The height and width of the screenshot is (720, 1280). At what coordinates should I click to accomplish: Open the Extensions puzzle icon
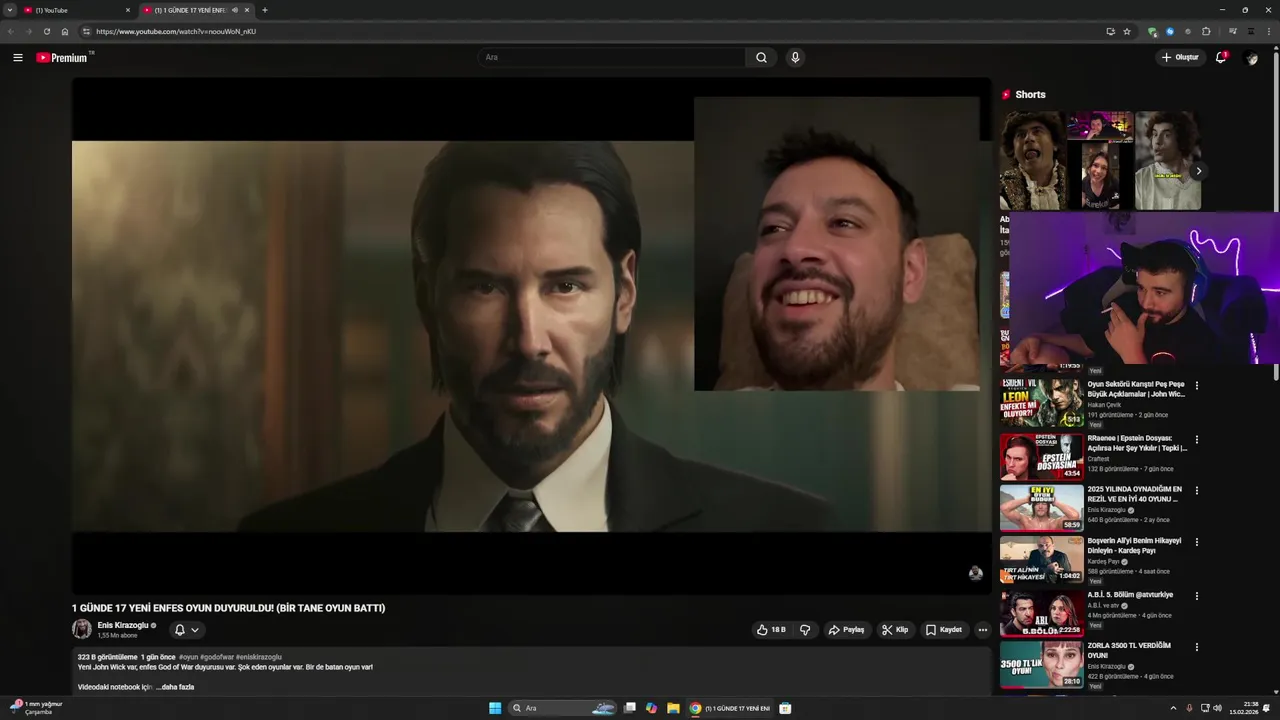coord(1206,31)
